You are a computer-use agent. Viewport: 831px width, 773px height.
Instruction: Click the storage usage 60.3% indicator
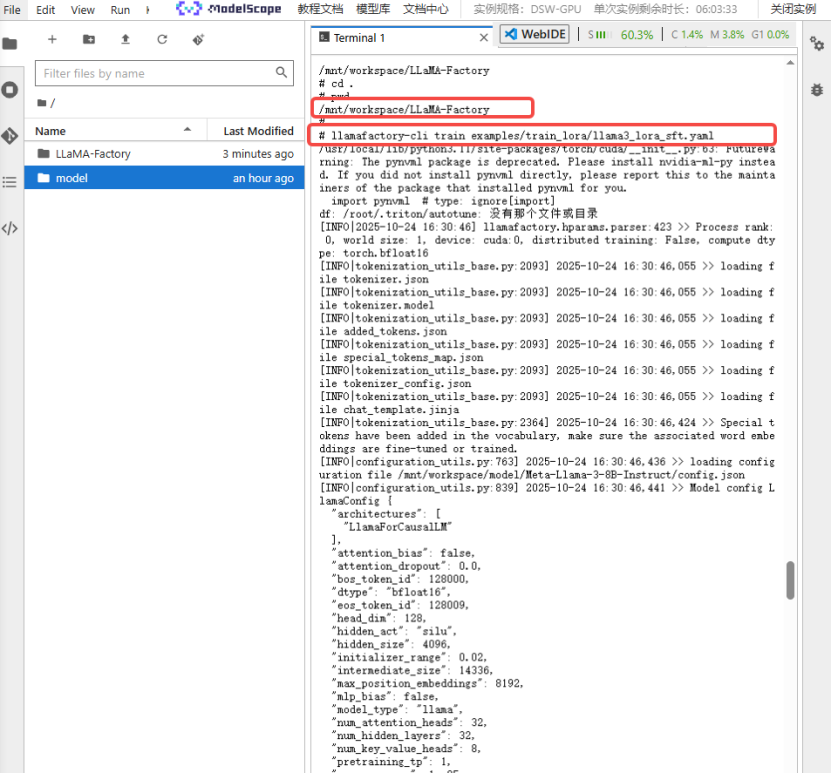(x=636, y=35)
